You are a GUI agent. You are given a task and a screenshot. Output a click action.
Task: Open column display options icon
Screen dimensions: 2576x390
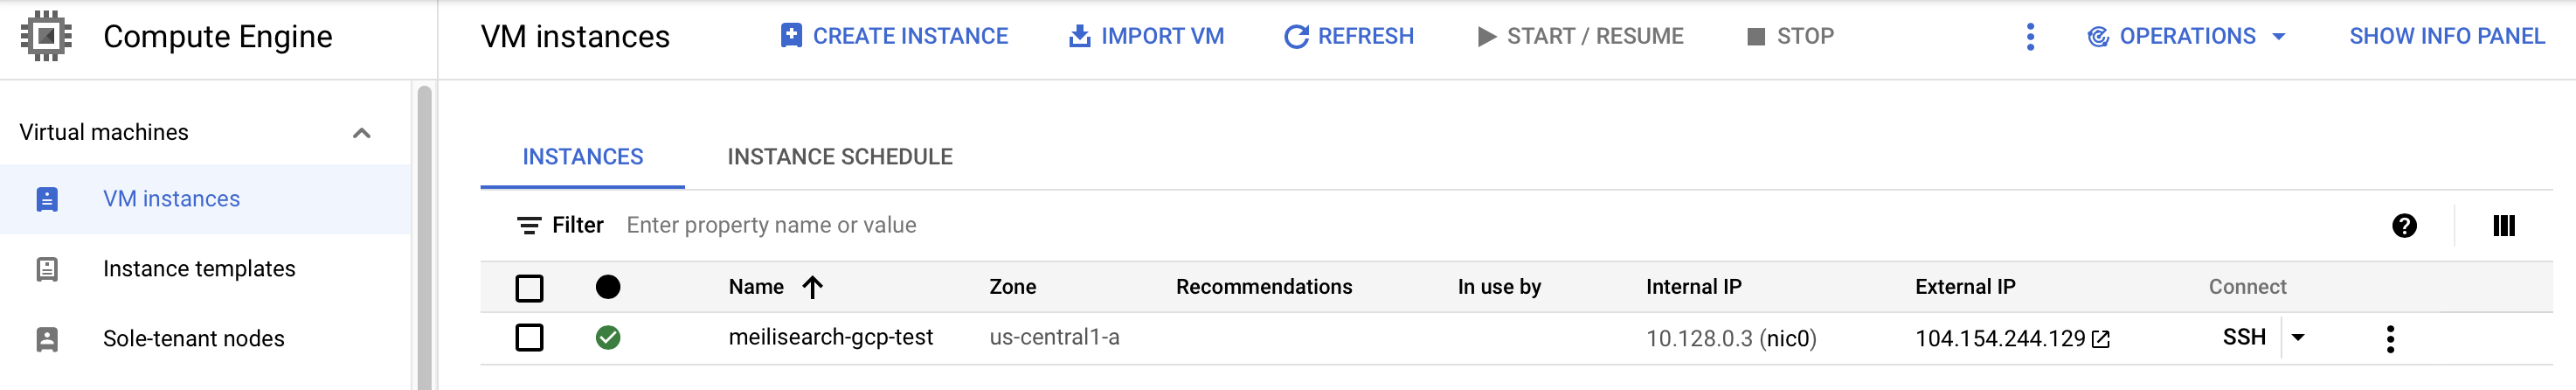coord(2503,226)
